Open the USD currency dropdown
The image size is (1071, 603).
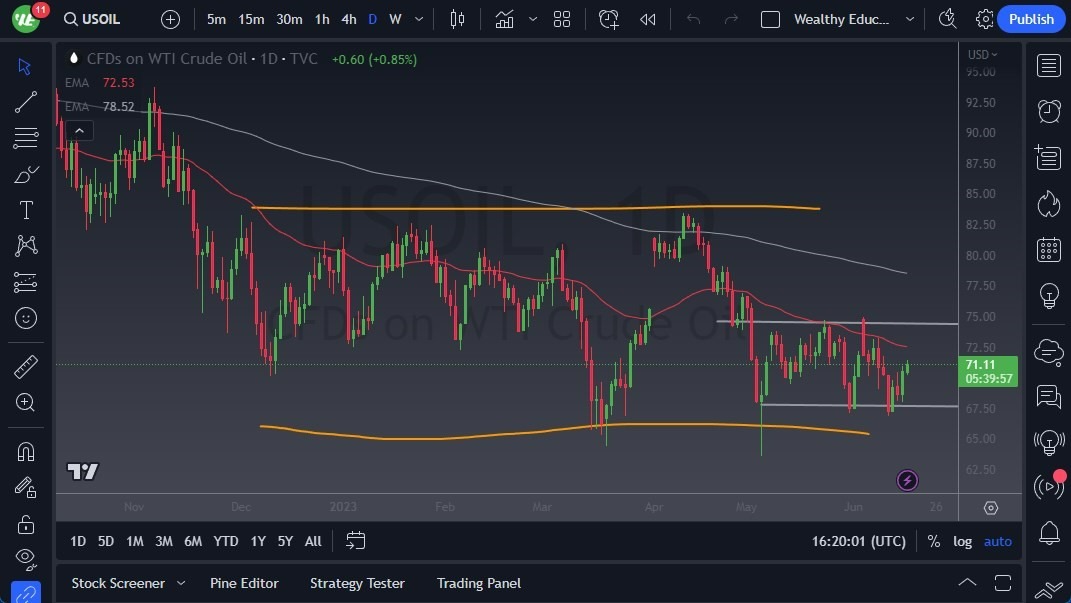983,55
